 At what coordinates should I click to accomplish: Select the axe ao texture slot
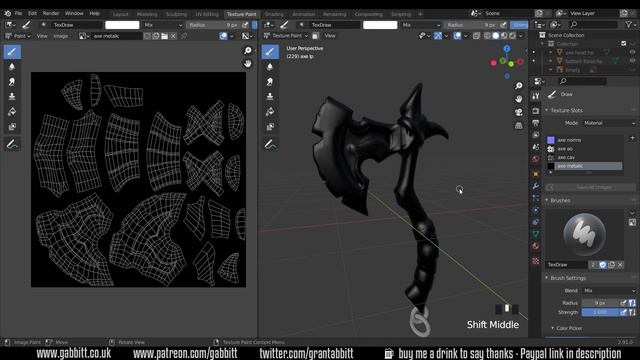584,149
